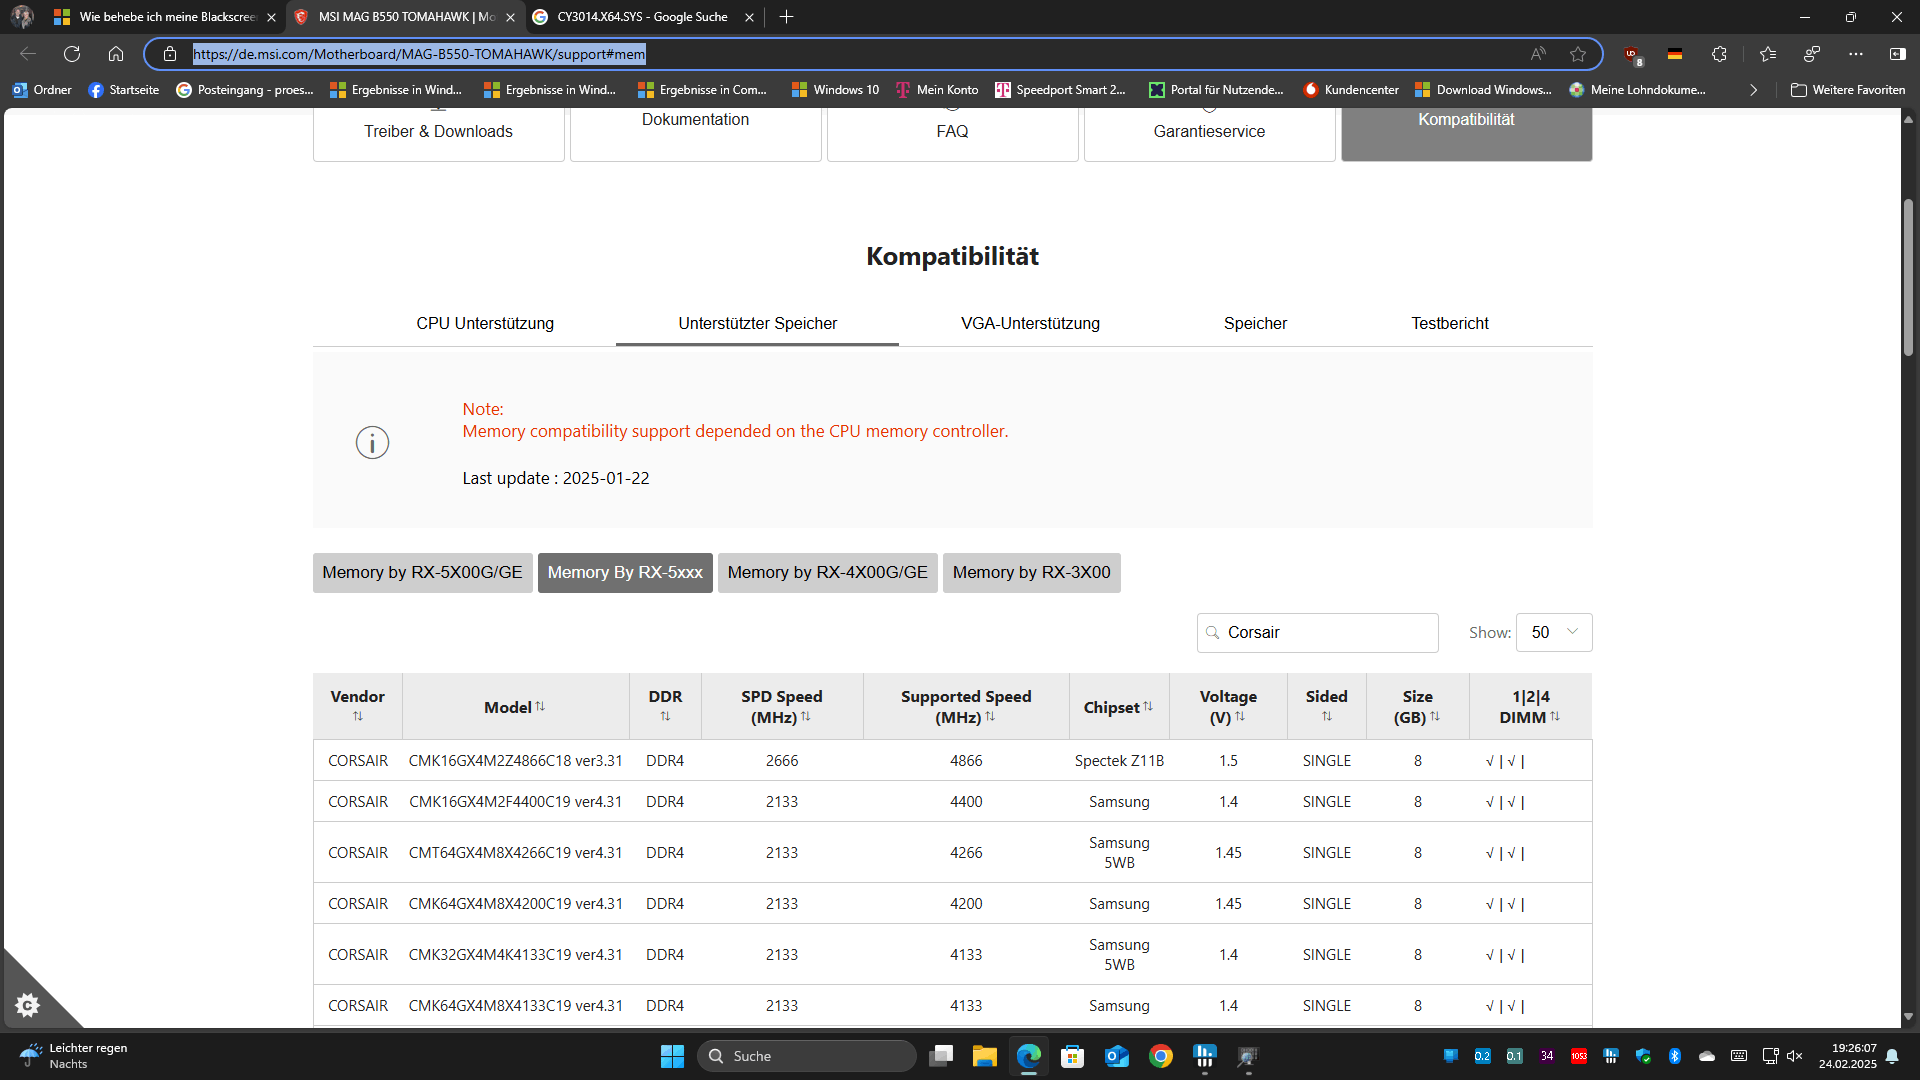
Task: Sort by Supported Speed column arrows
Action: click(990, 717)
